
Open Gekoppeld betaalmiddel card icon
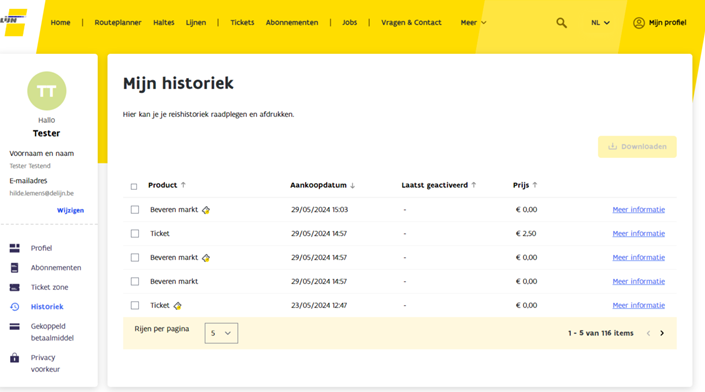[x=14, y=326]
